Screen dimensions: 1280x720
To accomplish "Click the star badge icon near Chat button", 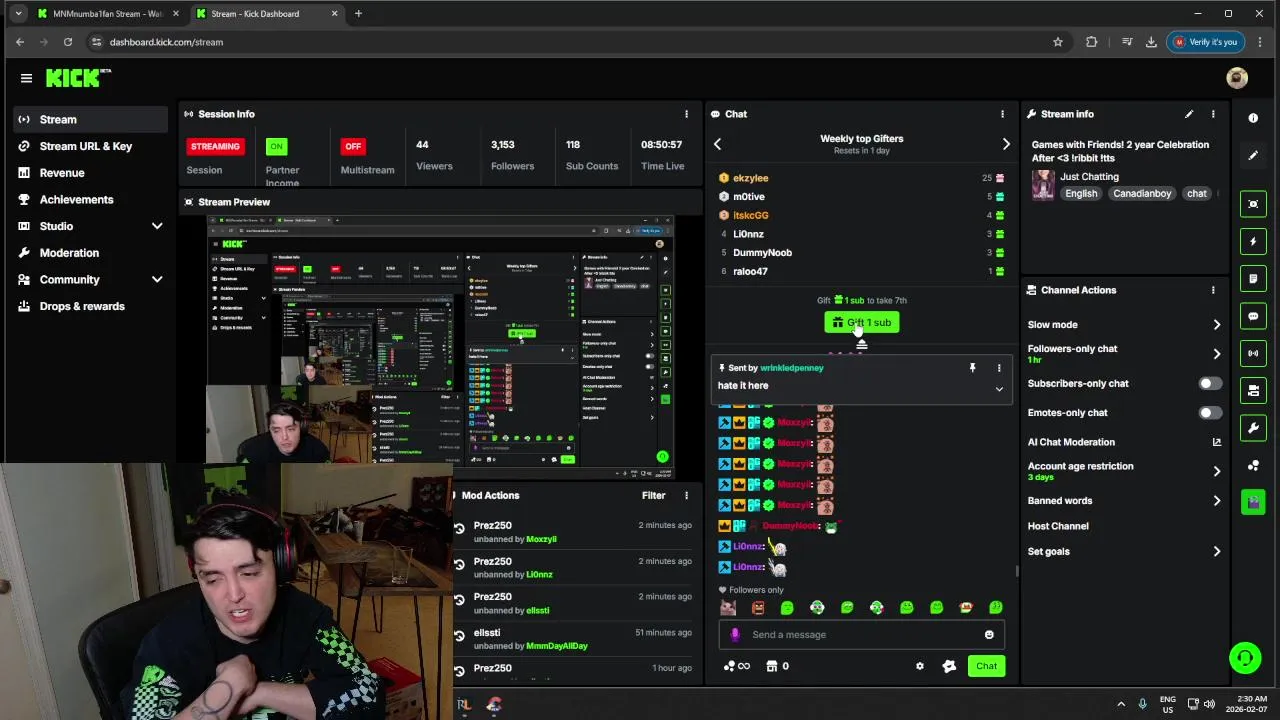I will tap(949, 666).
